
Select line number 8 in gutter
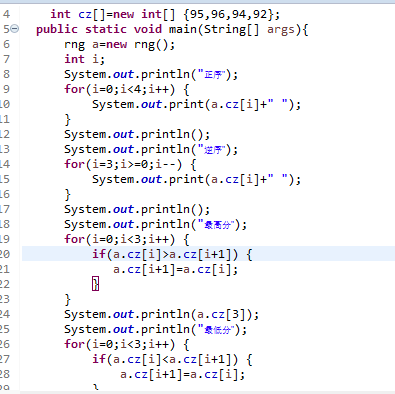pyautogui.click(x=6, y=74)
